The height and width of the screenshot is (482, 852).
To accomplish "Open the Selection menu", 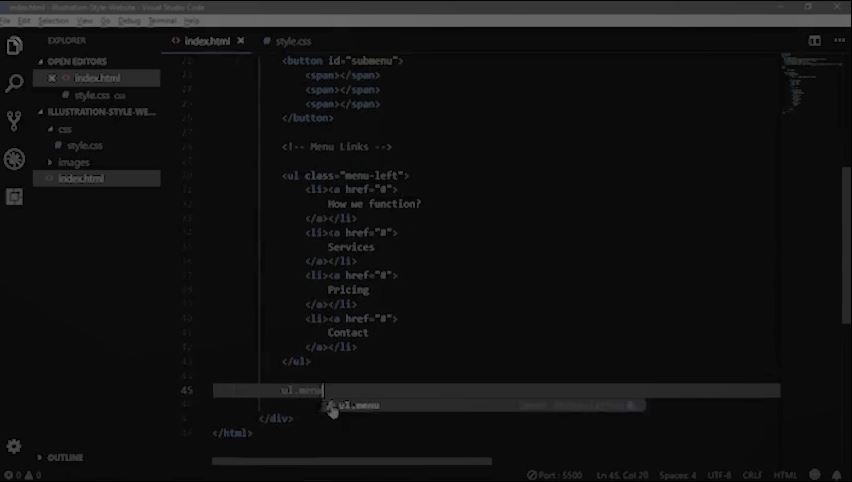I will click(53, 20).
